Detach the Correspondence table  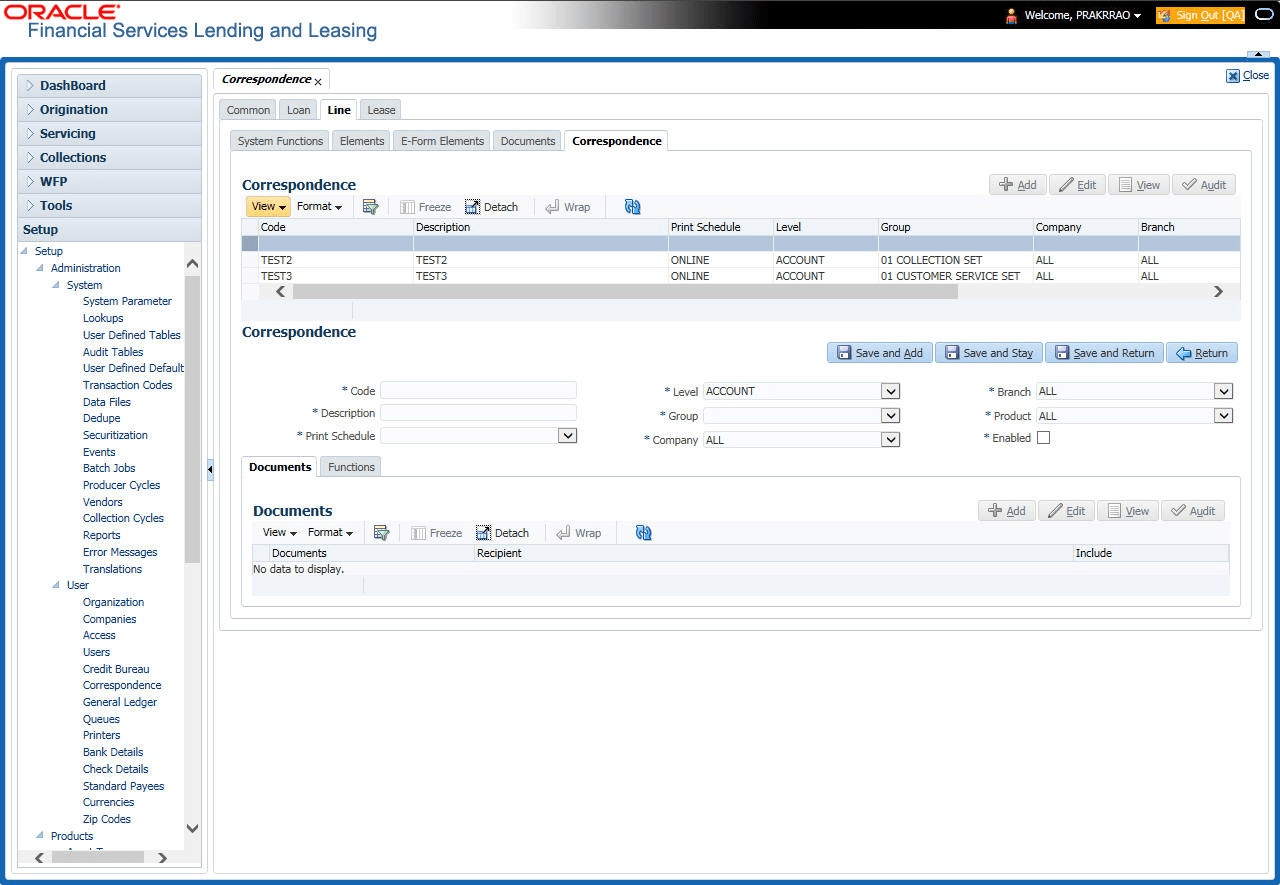pos(491,207)
